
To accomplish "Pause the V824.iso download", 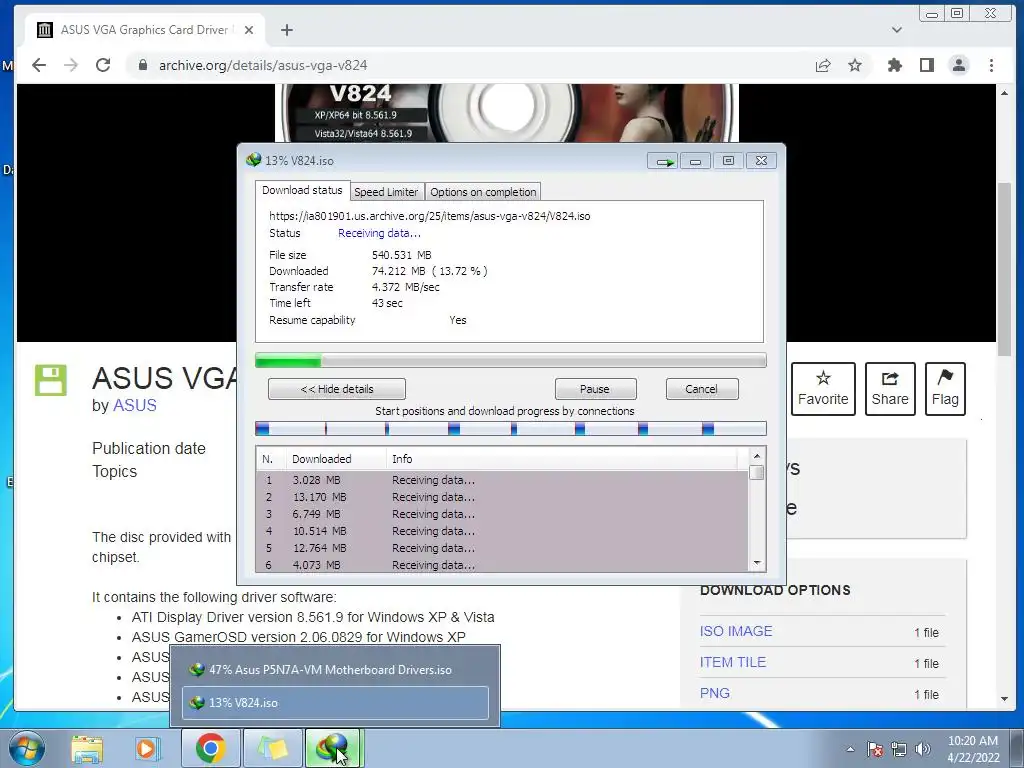I will tap(596, 389).
